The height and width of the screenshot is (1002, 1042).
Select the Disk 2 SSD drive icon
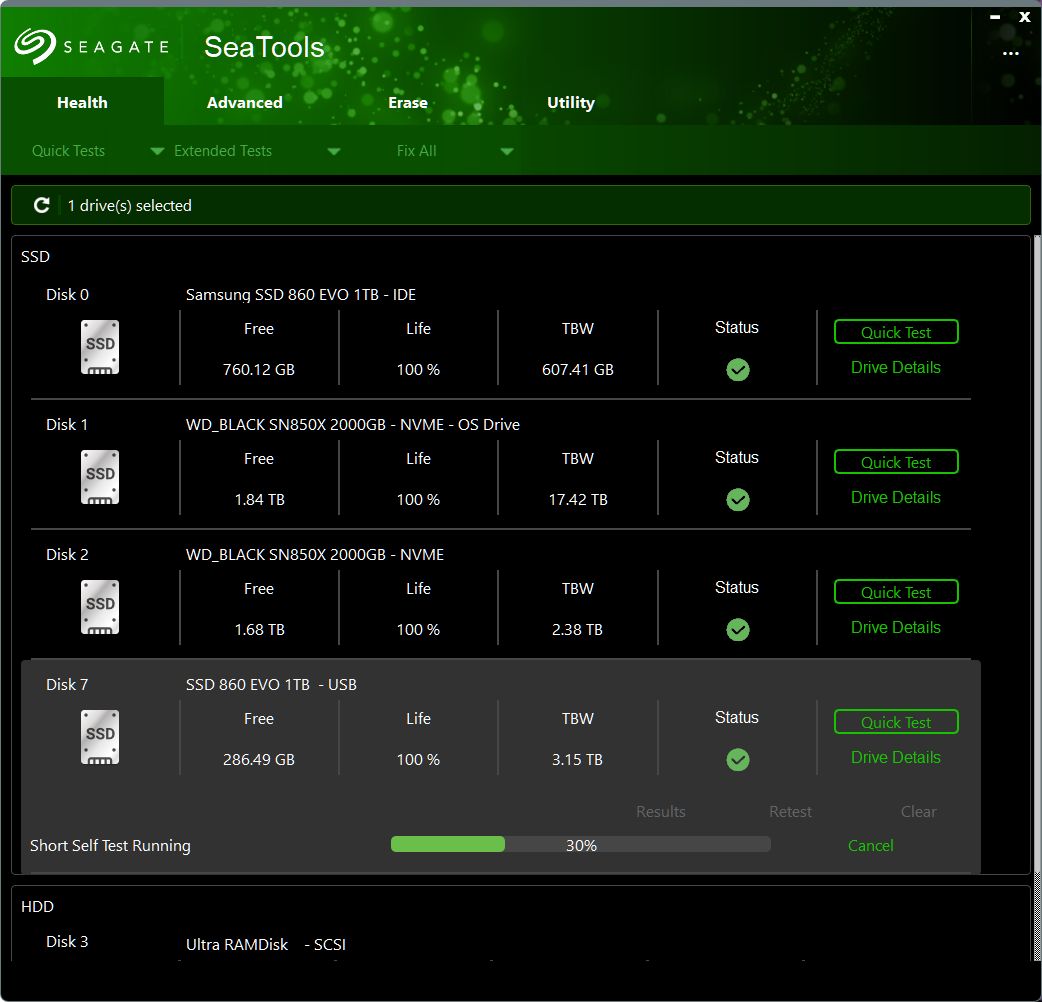click(x=100, y=608)
